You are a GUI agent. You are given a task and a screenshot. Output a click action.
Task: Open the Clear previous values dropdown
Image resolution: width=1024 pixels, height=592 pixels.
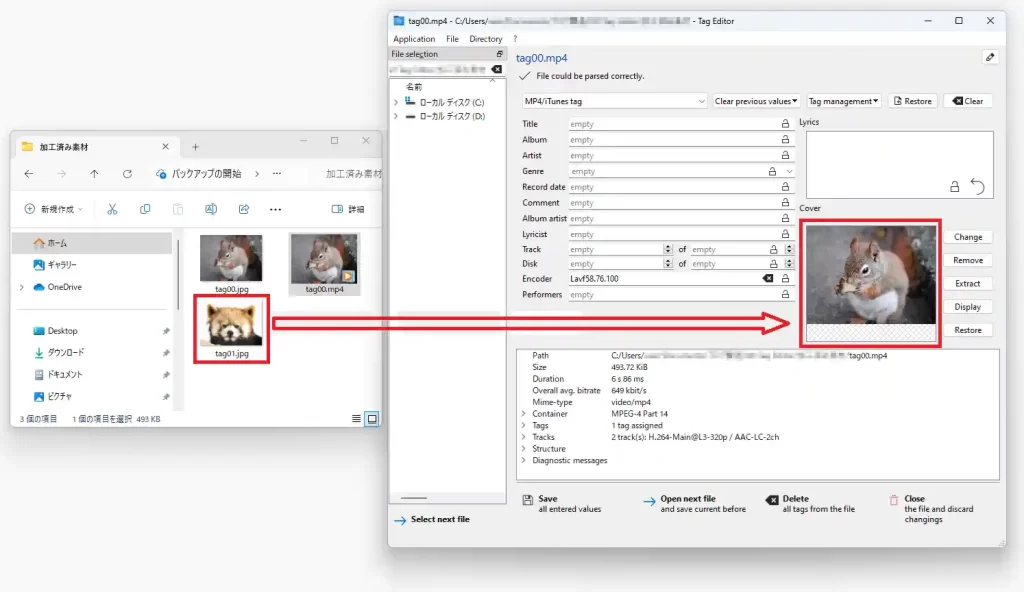756,101
